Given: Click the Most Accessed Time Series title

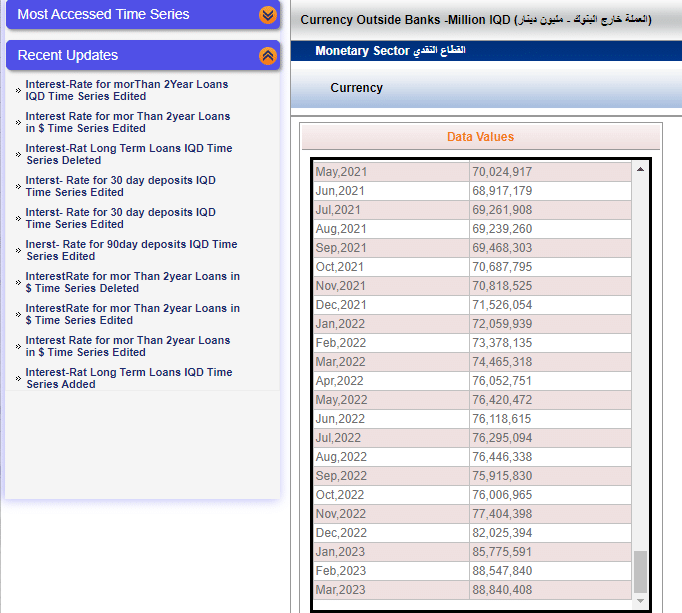Looking at the screenshot, I should click(103, 15).
